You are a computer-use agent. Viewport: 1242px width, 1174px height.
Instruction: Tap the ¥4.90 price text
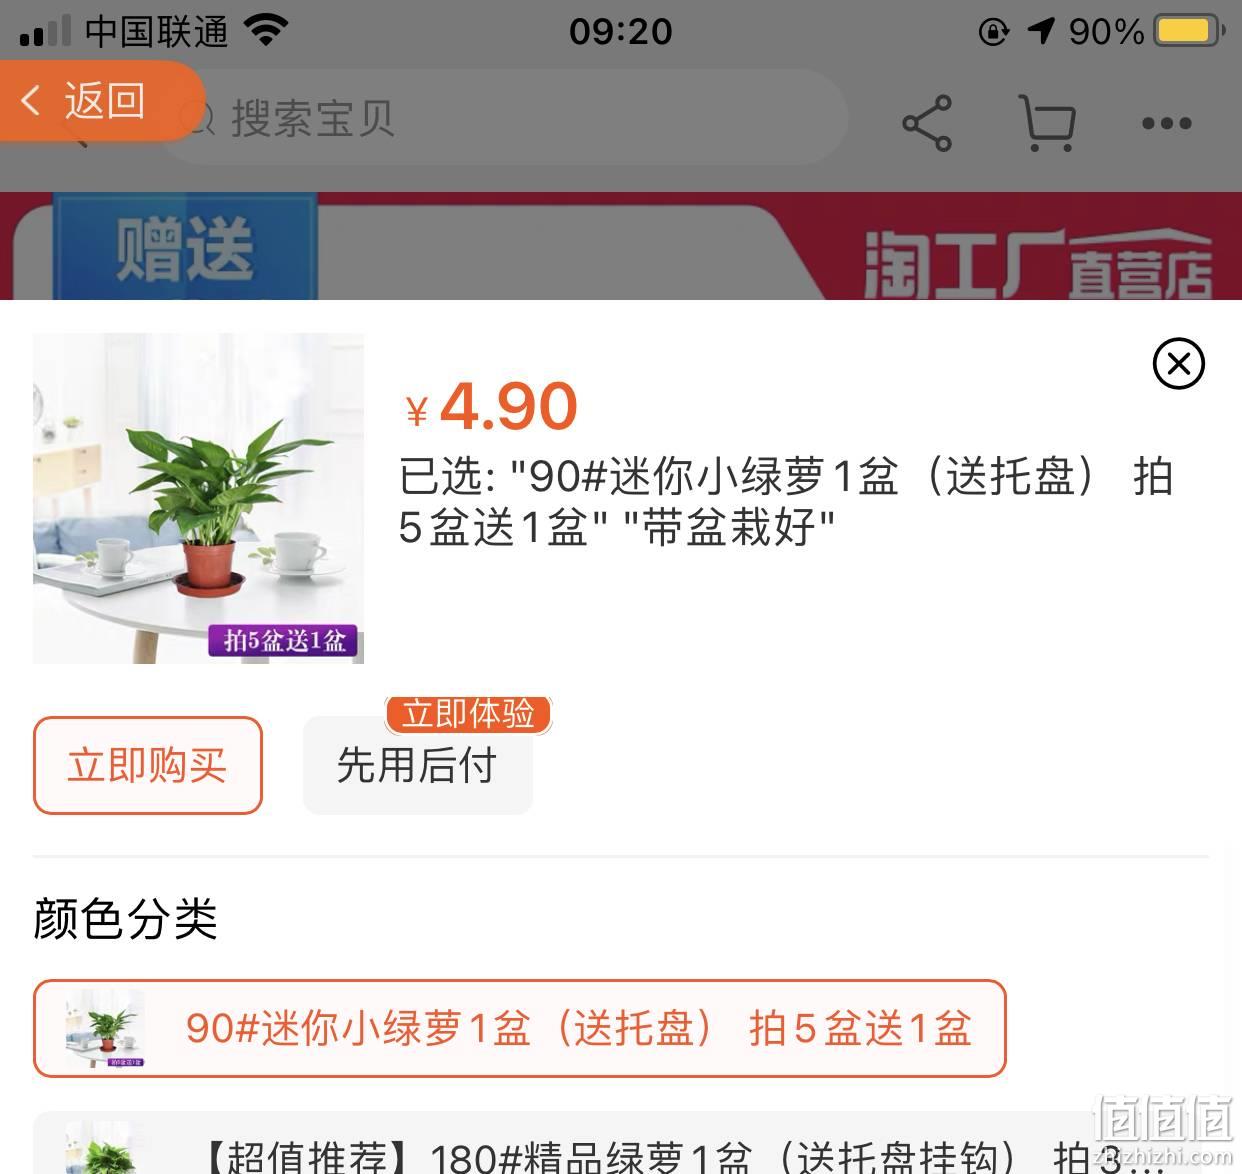[491, 406]
